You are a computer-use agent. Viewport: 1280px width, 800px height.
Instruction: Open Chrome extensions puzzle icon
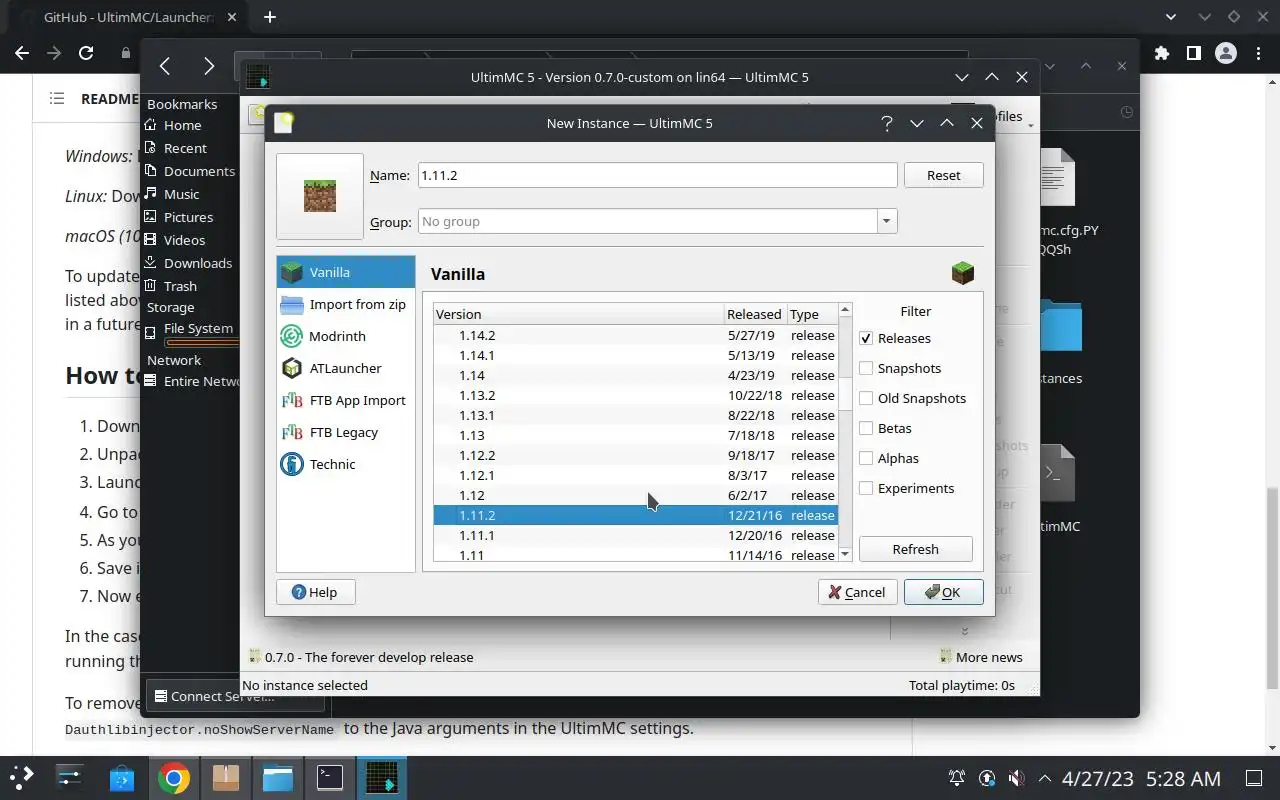(1161, 53)
